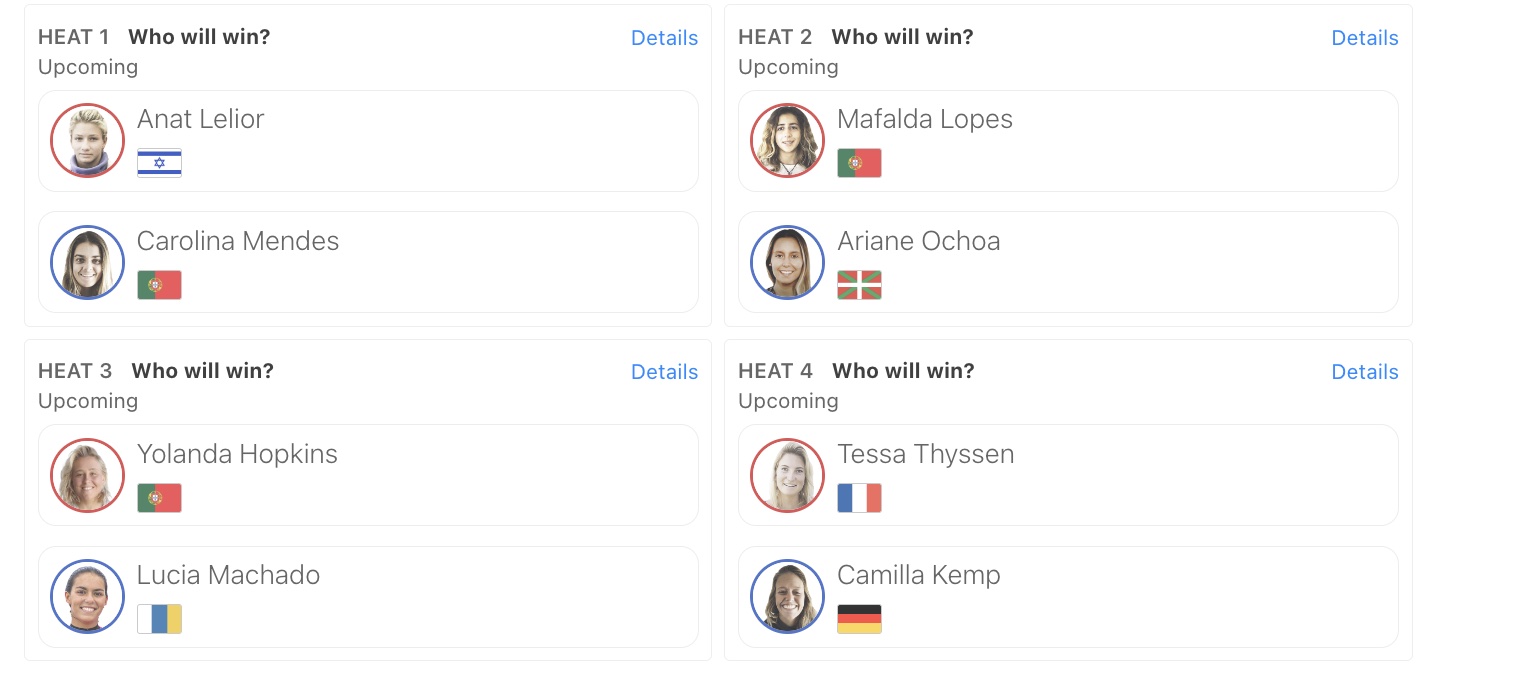The width and height of the screenshot is (1528, 684).
Task: Click the Basque flag under Ariane Ochoa
Action: tap(859, 285)
